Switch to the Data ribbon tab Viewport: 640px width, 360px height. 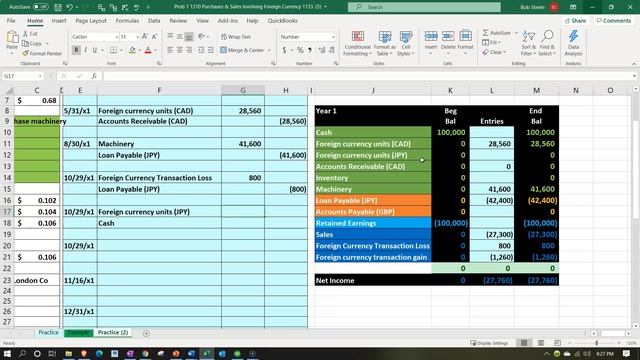tap(154, 21)
